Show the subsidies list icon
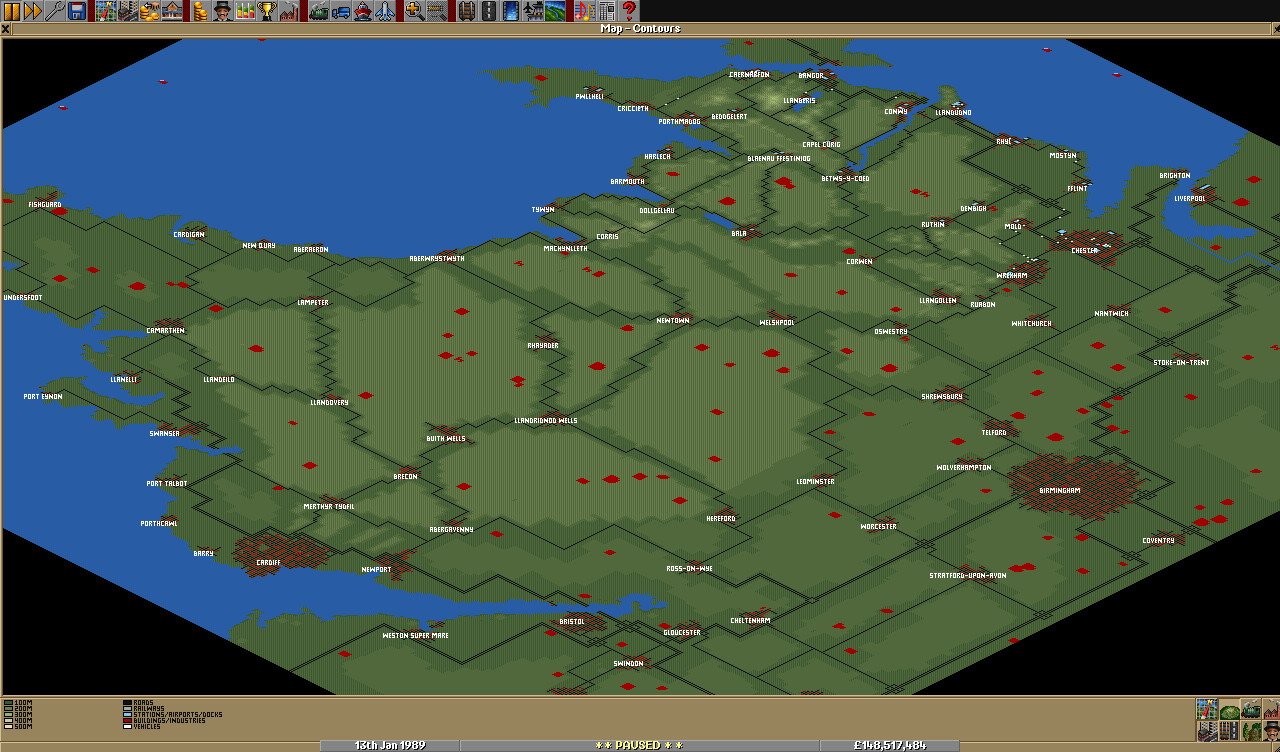The image size is (1280, 752). coord(149,11)
